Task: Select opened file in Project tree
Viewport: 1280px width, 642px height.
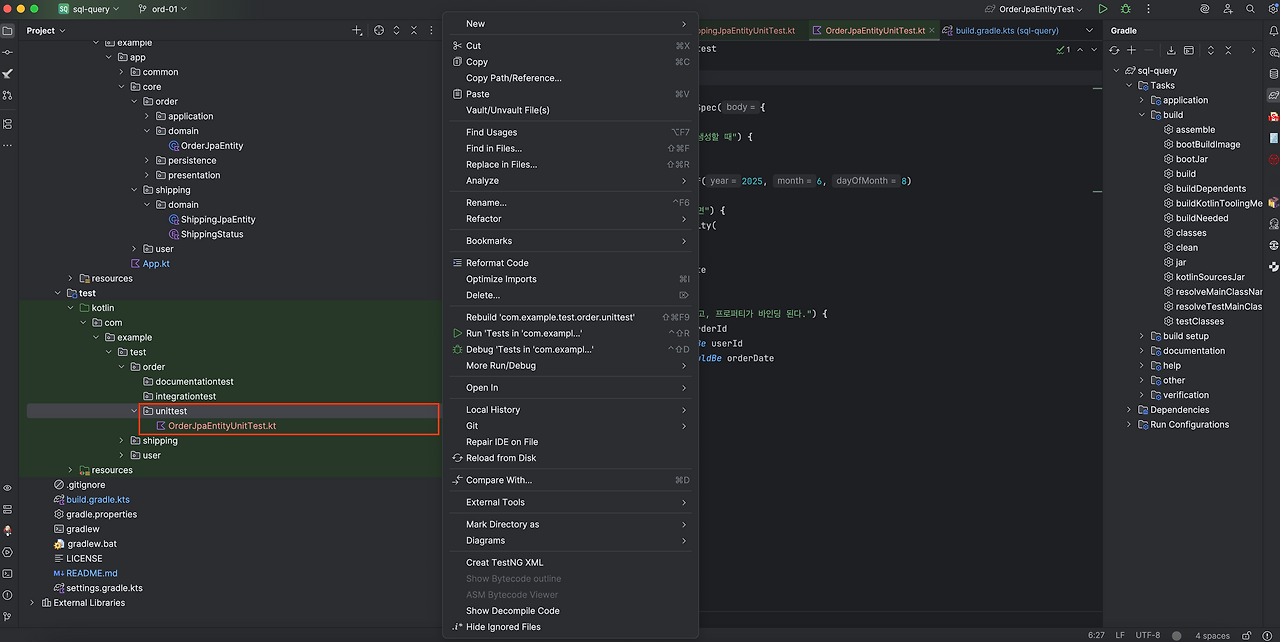Action: coord(379,31)
